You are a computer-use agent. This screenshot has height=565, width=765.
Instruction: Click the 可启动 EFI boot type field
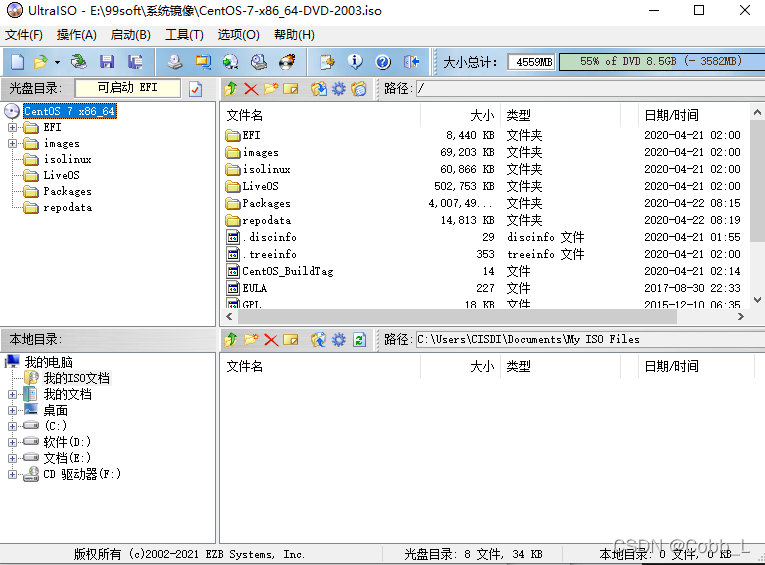coord(127,88)
